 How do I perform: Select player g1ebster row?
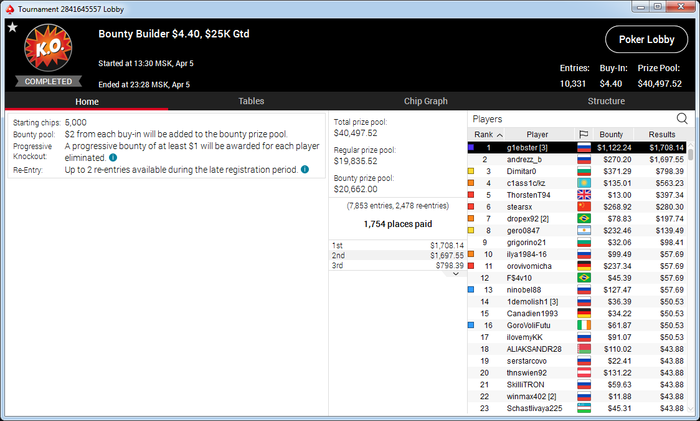click(x=577, y=147)
